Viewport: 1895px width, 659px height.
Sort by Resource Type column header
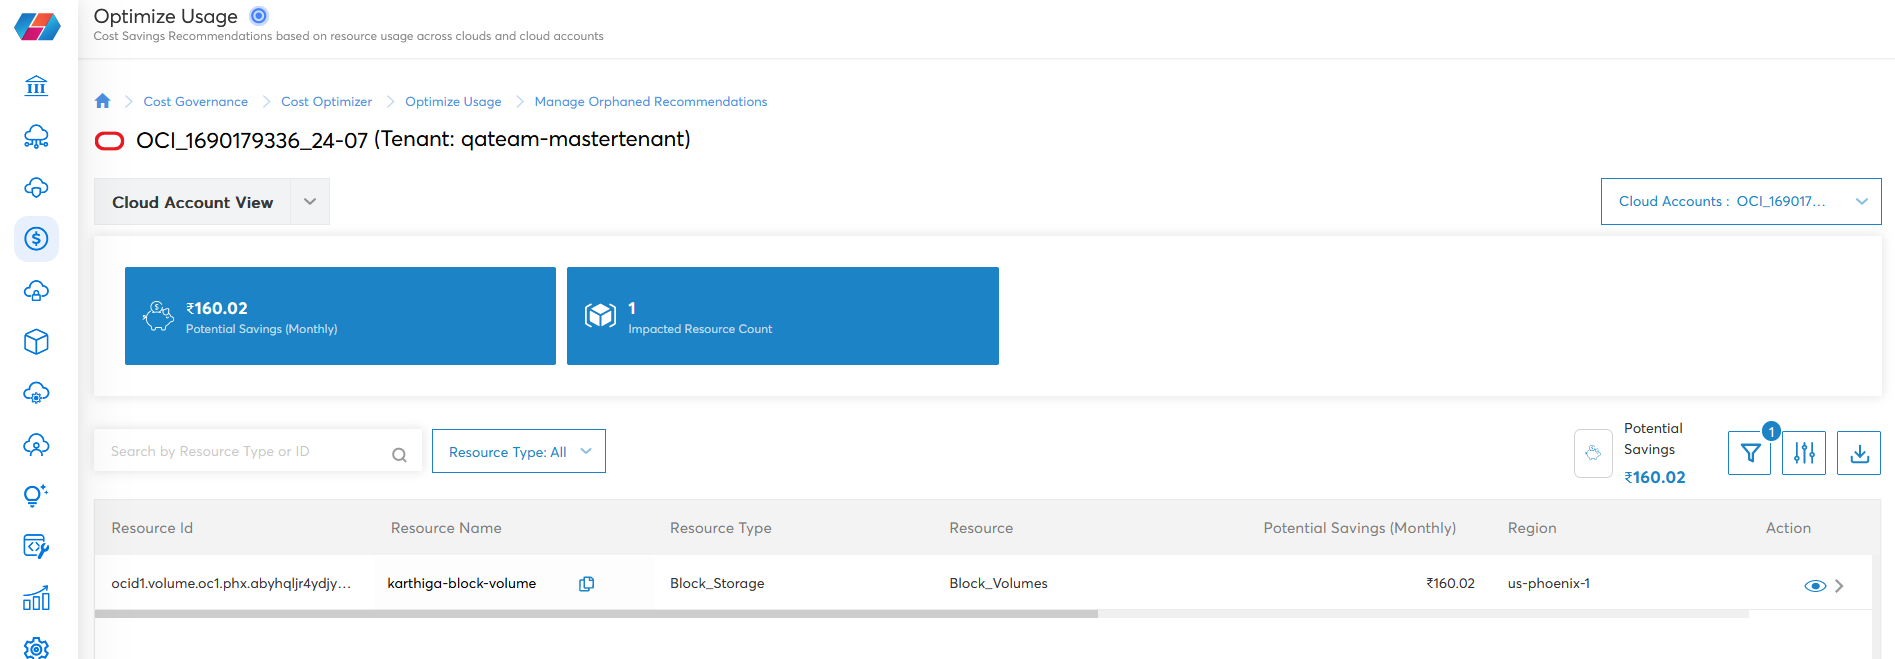point(721,528)
